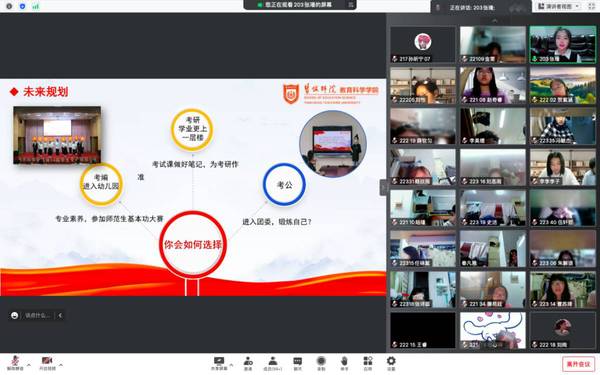Viewport: 600px width, 375px height.
Task: Expand audio options arrow beside microphone
Action: click(x=29, y=365)
